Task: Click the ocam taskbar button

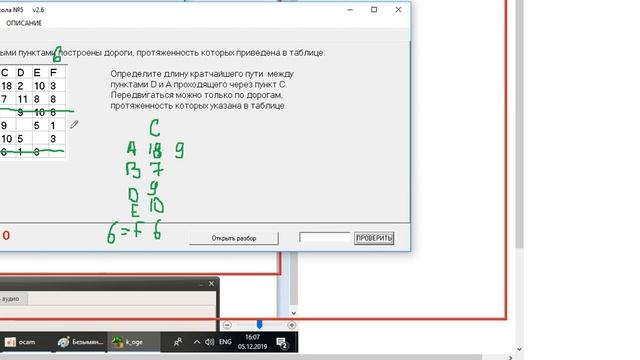Action: pyautogui.click(x=21, y=342)
